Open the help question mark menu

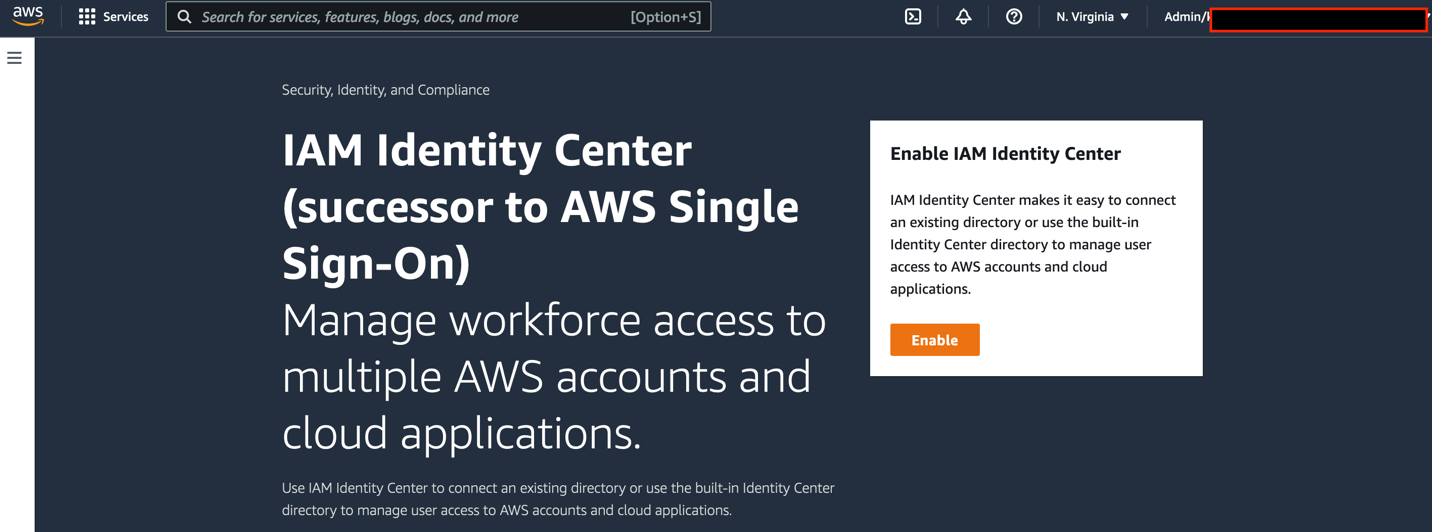[x=1014, y=17]
